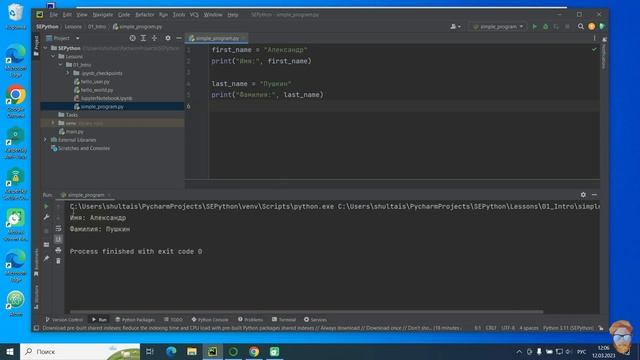The height and width of the screenshot is (360, 640).
Task: Open the View menu
Action: [82, 15]
